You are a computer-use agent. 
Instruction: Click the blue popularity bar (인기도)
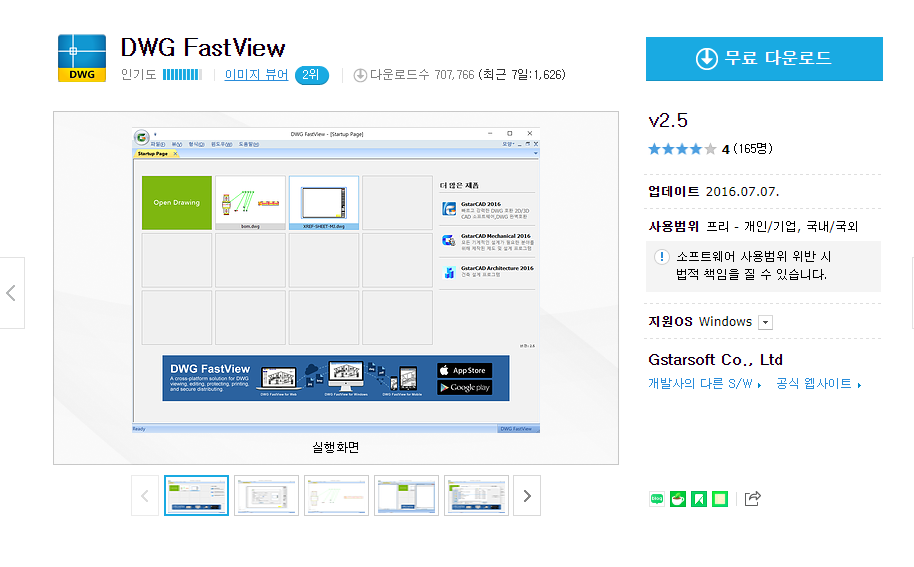[x=182, y=75]
